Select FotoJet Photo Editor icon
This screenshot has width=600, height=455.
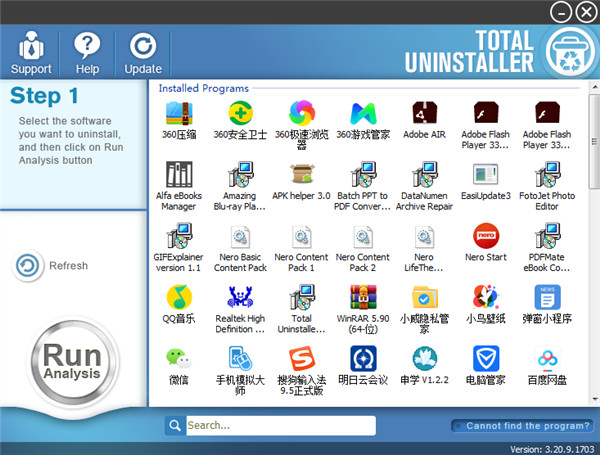click(547, 174)
